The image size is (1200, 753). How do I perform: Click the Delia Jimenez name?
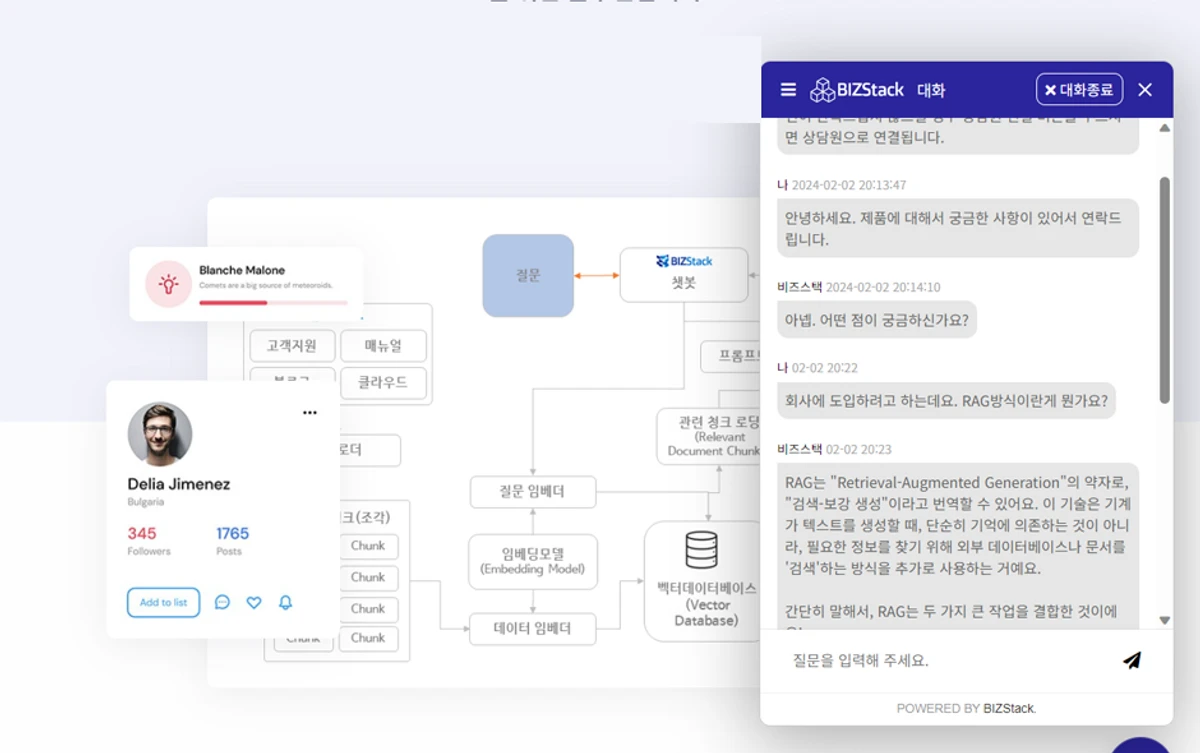pos(179,484)
